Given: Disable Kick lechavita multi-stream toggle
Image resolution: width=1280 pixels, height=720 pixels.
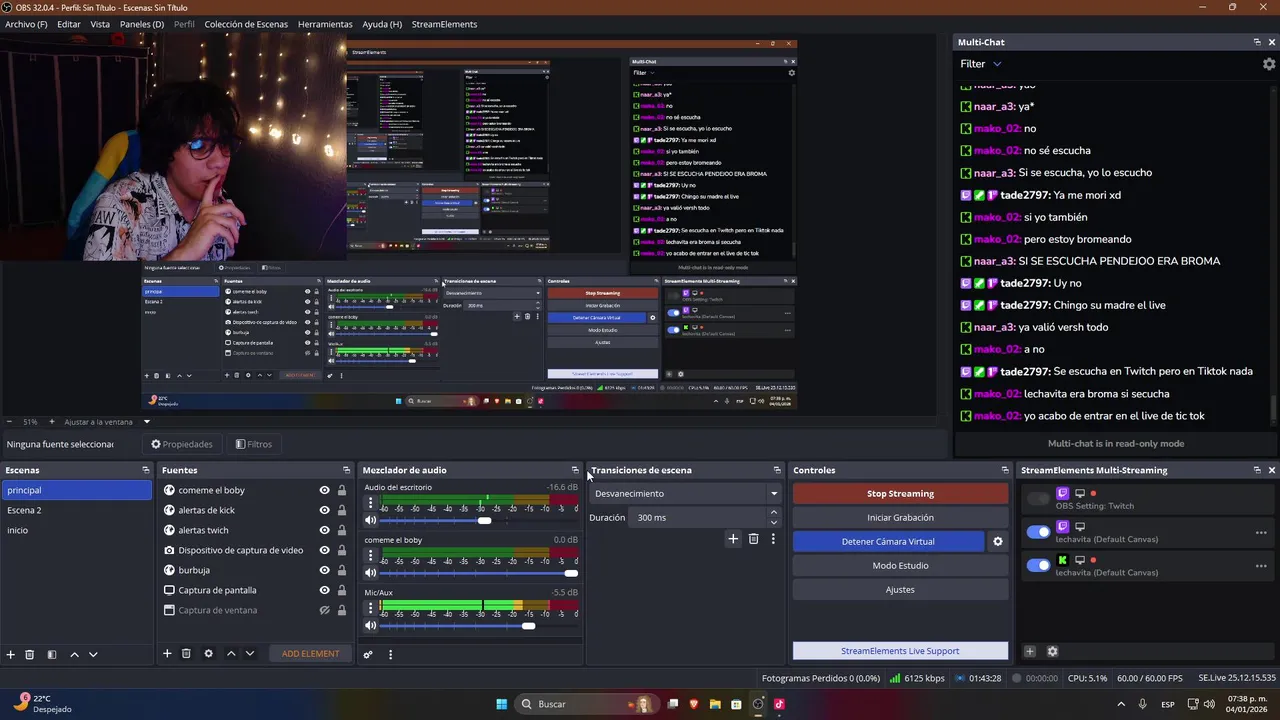Looking at the screenshot, I should (x=1039, y=565).
